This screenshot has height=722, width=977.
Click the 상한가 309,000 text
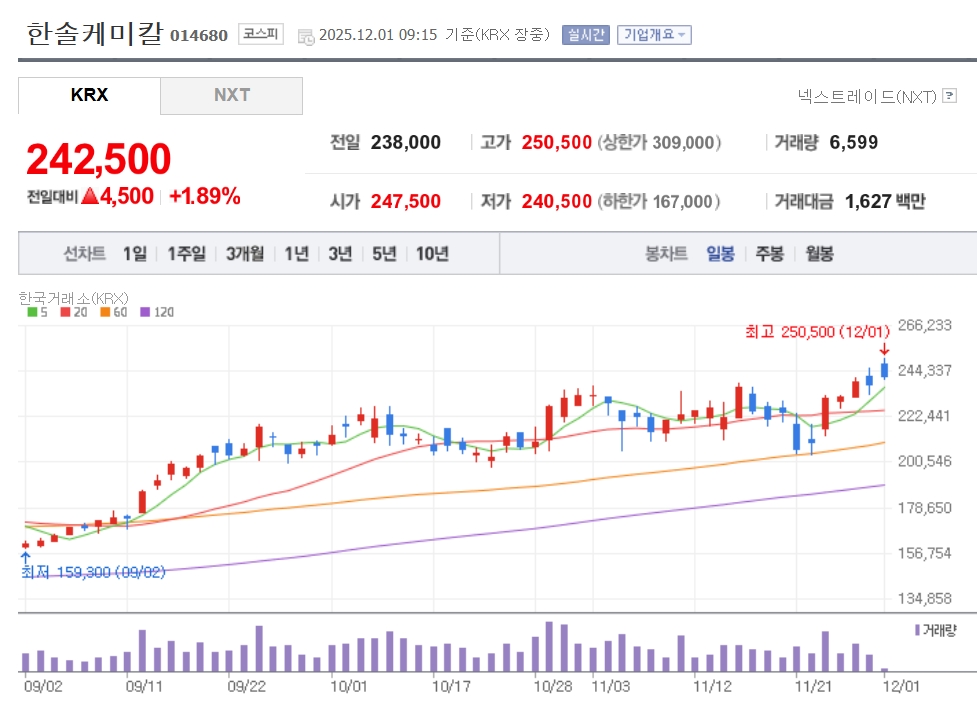click(x=660, y=143)
